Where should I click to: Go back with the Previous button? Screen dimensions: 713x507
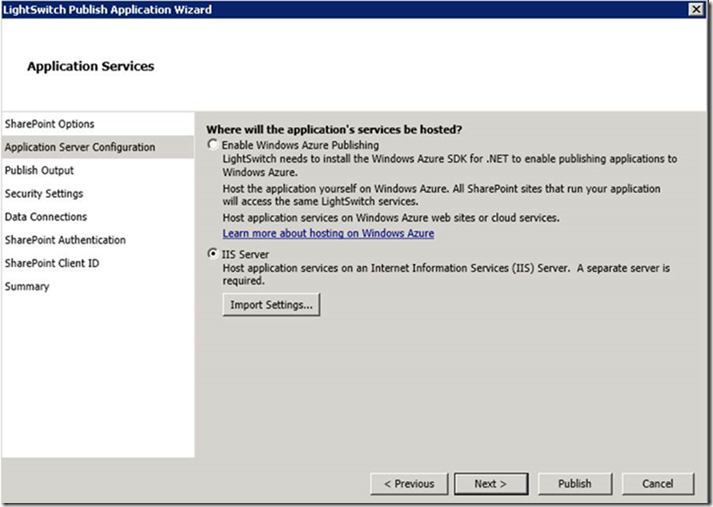point(409,484)
